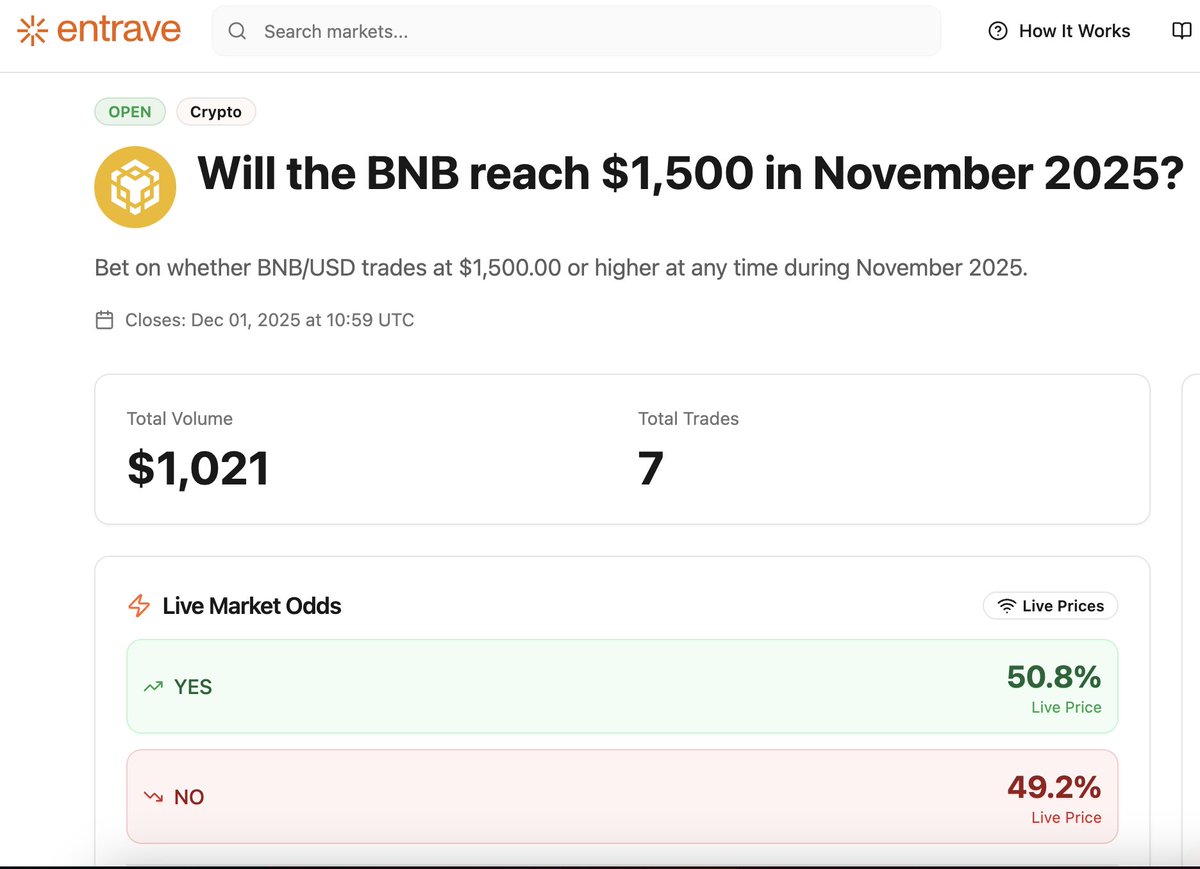Viewport: 1200px width, 869px height.
Task: Click the green OPEN status badge
Action: click(130, 112)
